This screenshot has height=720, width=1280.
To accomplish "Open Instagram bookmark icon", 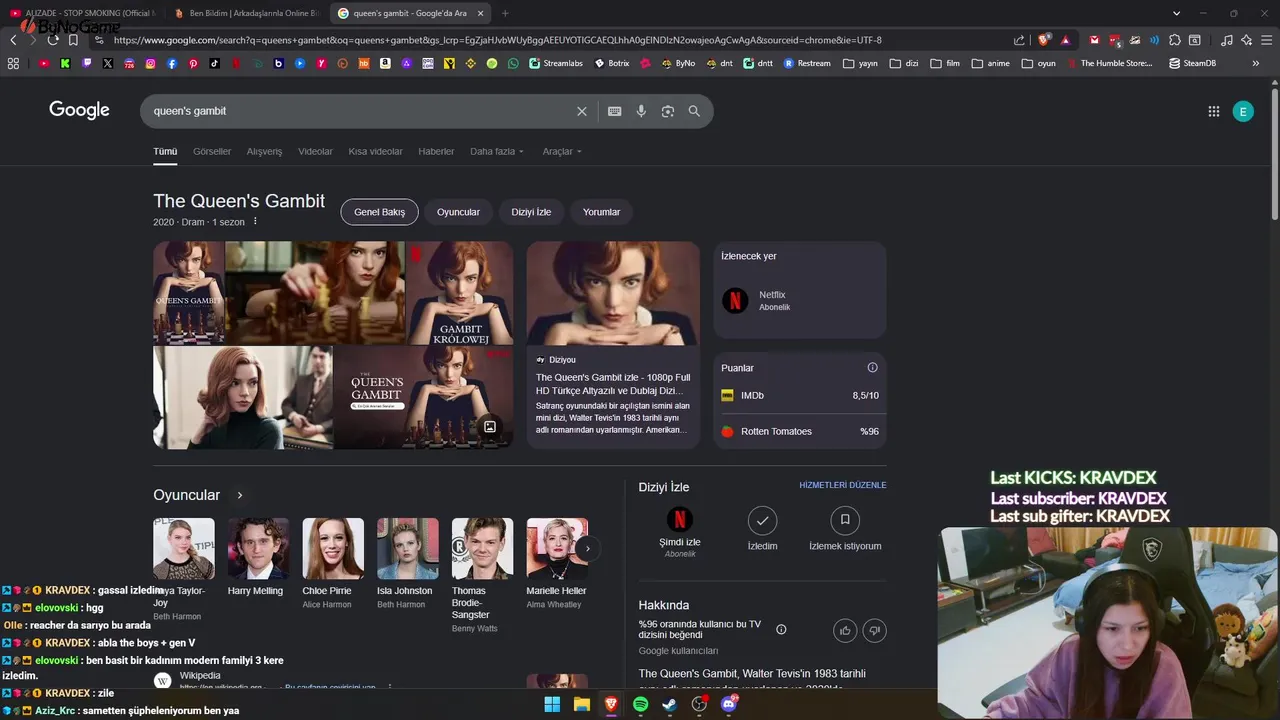I will pos(151,63).
